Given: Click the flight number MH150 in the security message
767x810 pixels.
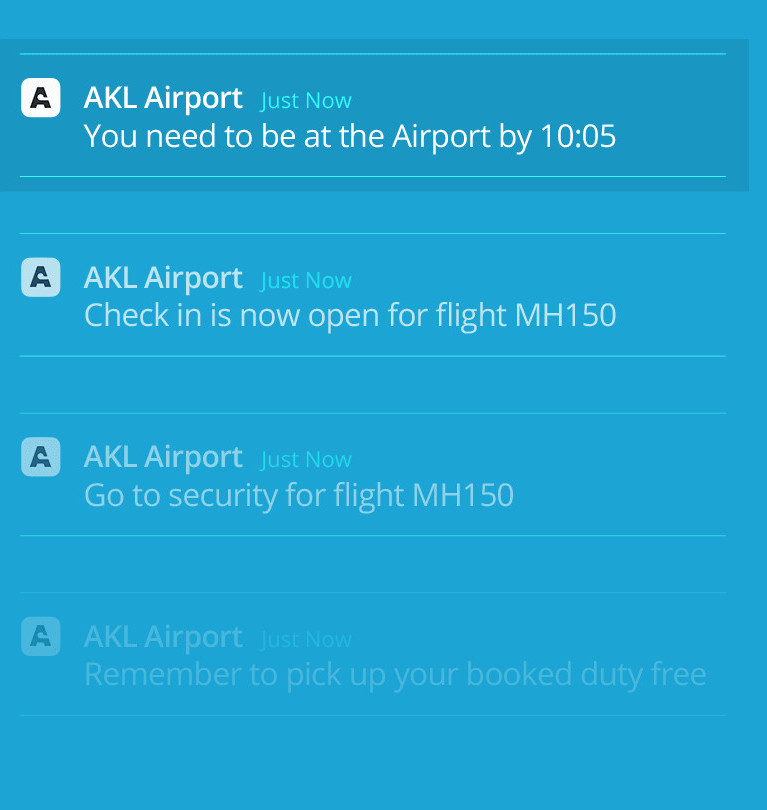Looking at the screenshot, I should click(x=463, y=494).
